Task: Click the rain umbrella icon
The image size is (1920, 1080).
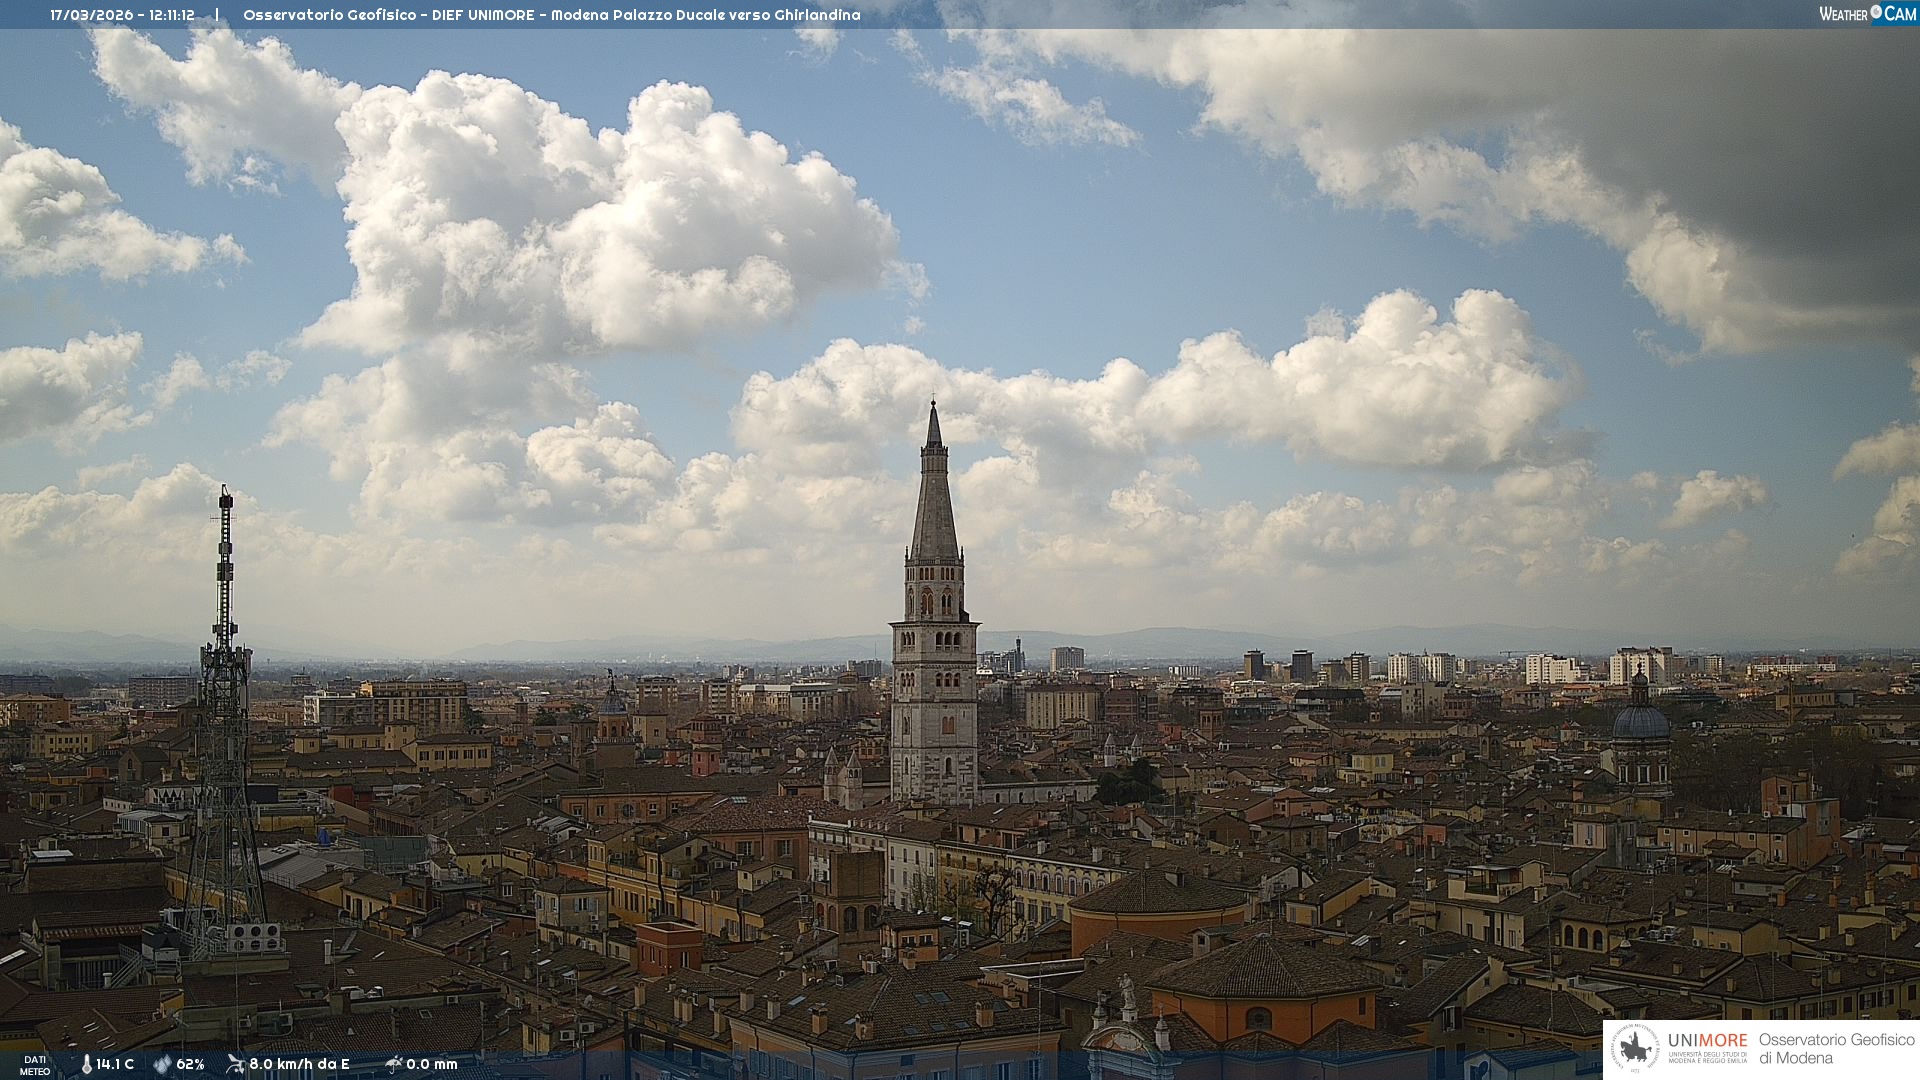Action: pyautogui.click(x=394, y=1064)
